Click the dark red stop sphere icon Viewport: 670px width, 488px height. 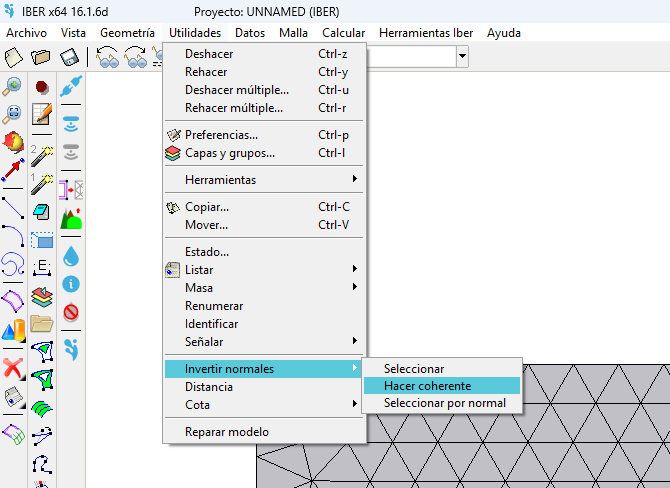click(x=42, y=87)
